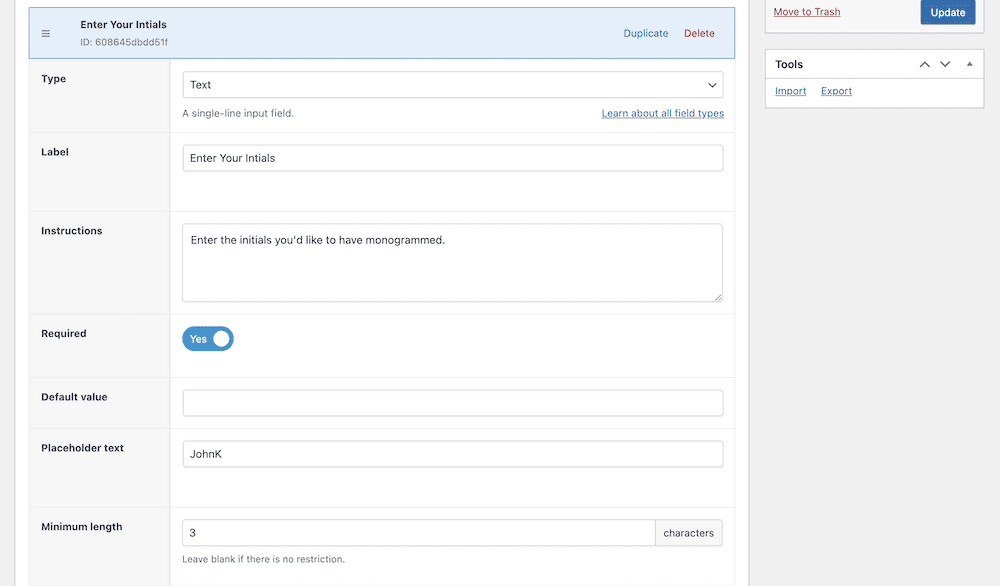
Task: Open Learn about all field types
Action: pos(662,113)
